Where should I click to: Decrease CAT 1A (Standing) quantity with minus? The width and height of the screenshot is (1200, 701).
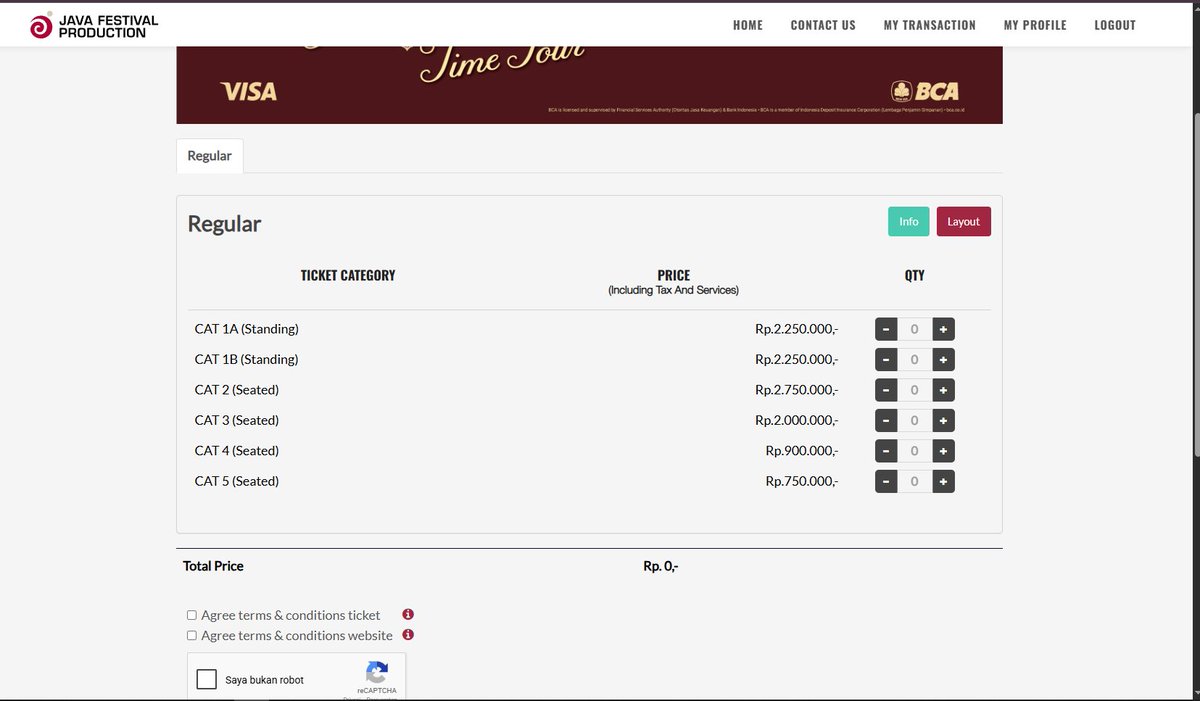point(886,329)
